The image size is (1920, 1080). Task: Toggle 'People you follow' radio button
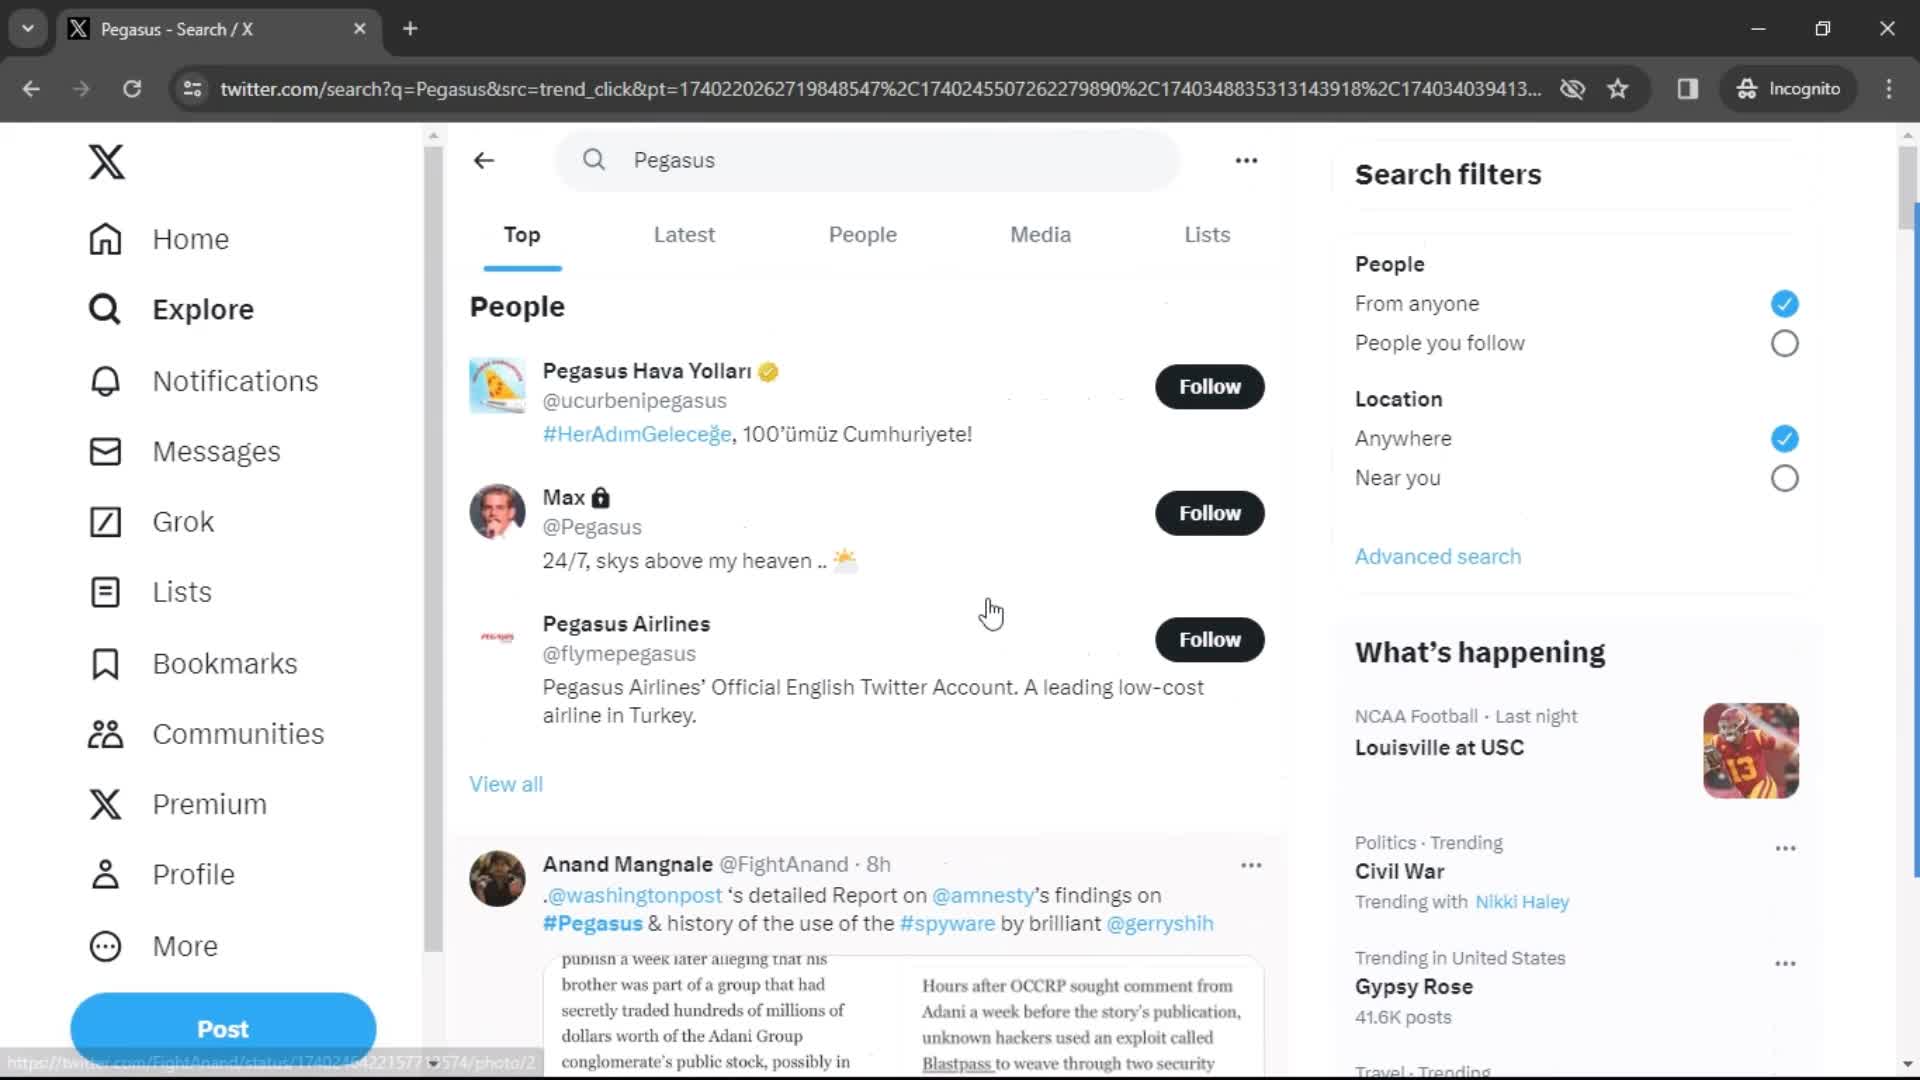(x=1784, y=343)
